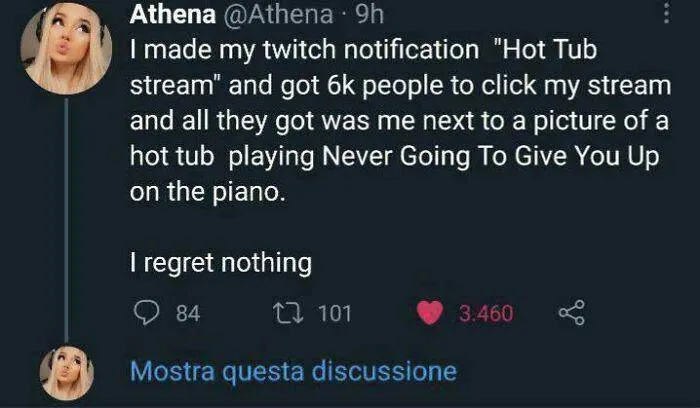Click the small avatar beside discussion link
This screenshot has height=408, width=700.
pos(68,373)
